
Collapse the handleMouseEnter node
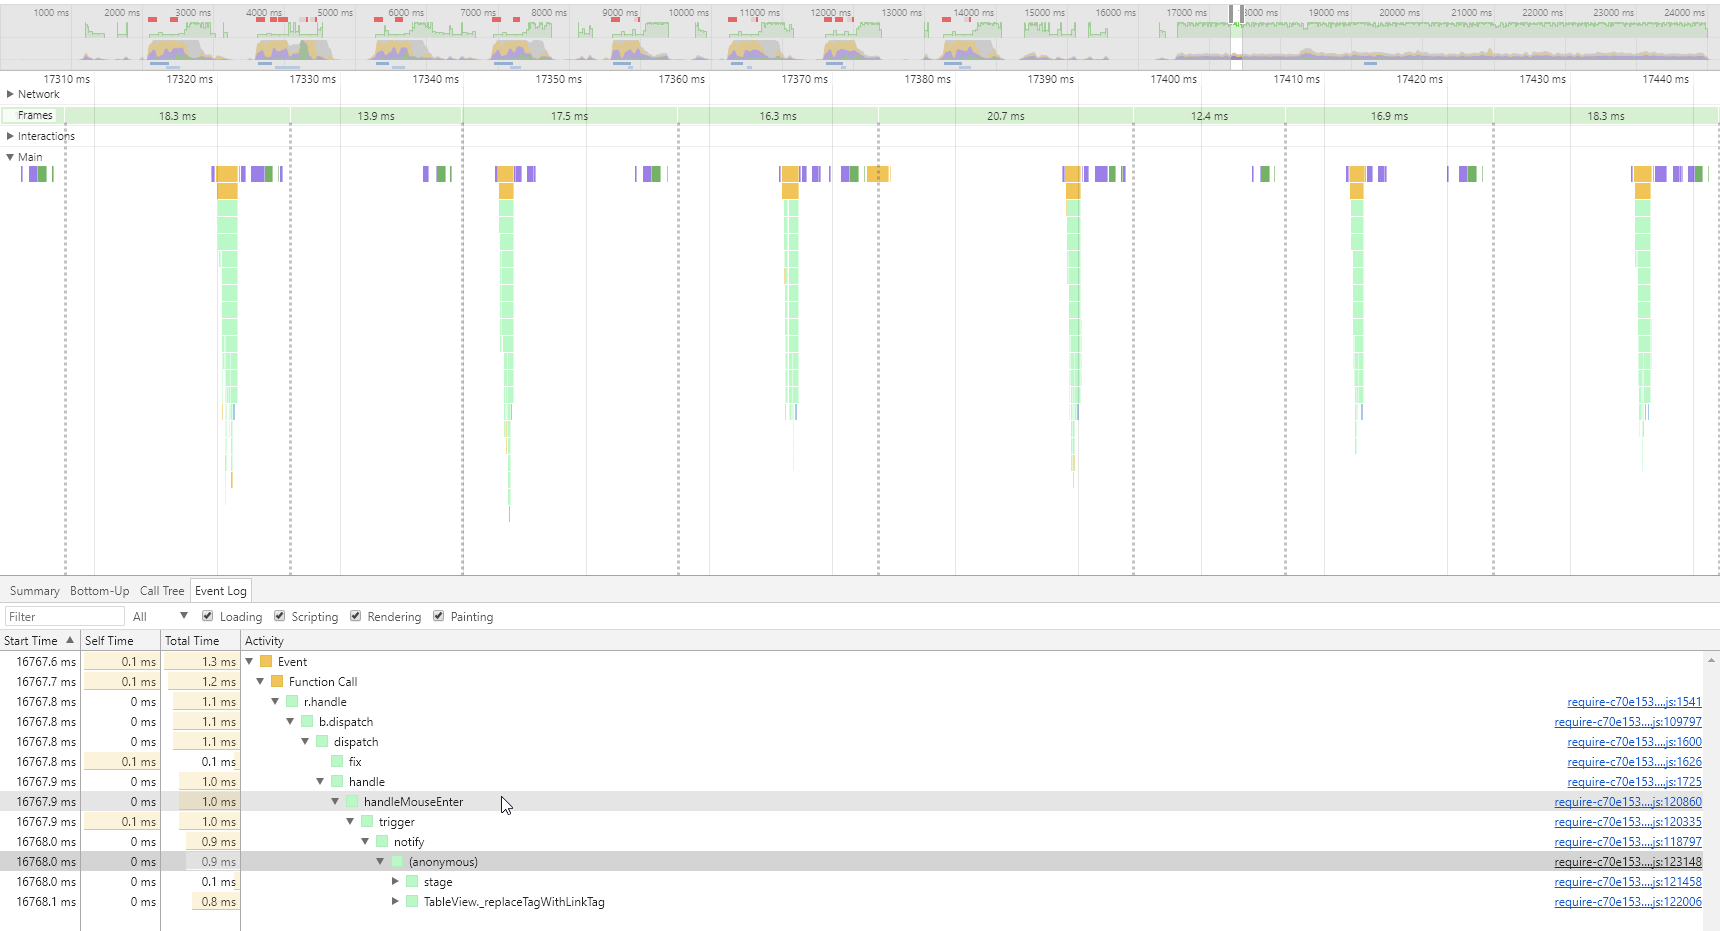click(335, 802)
